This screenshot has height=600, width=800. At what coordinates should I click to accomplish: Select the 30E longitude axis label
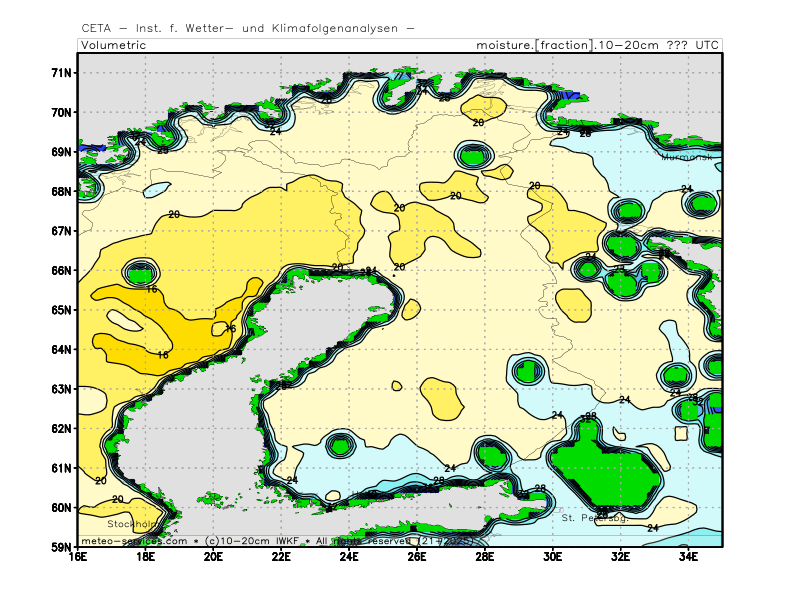(x=553, y=557)
